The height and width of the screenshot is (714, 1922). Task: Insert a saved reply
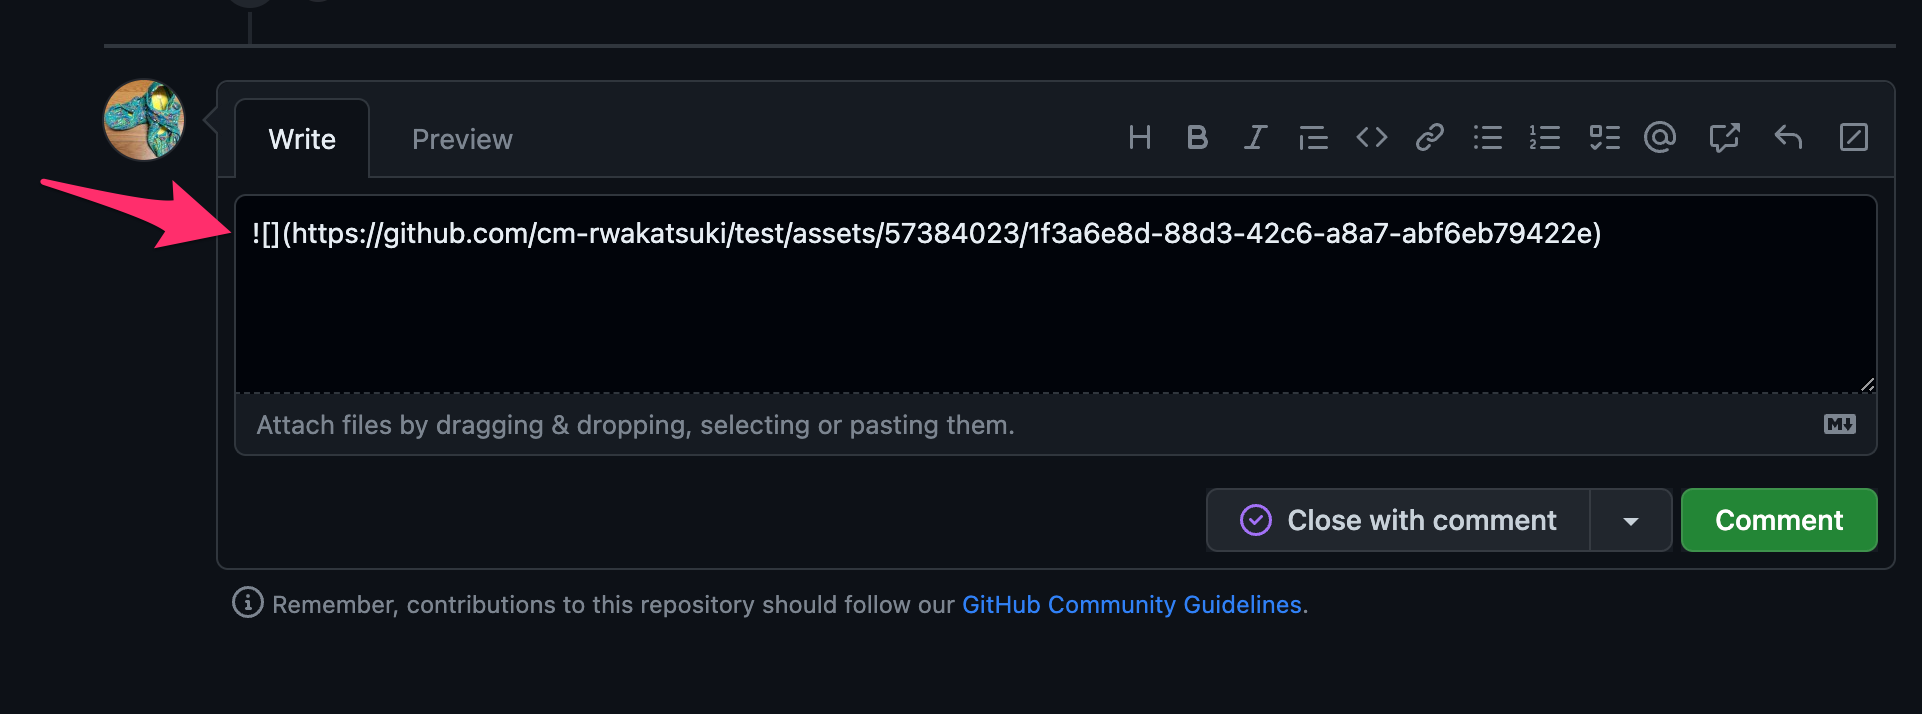pyautogui.click(x=1789, y=137)
